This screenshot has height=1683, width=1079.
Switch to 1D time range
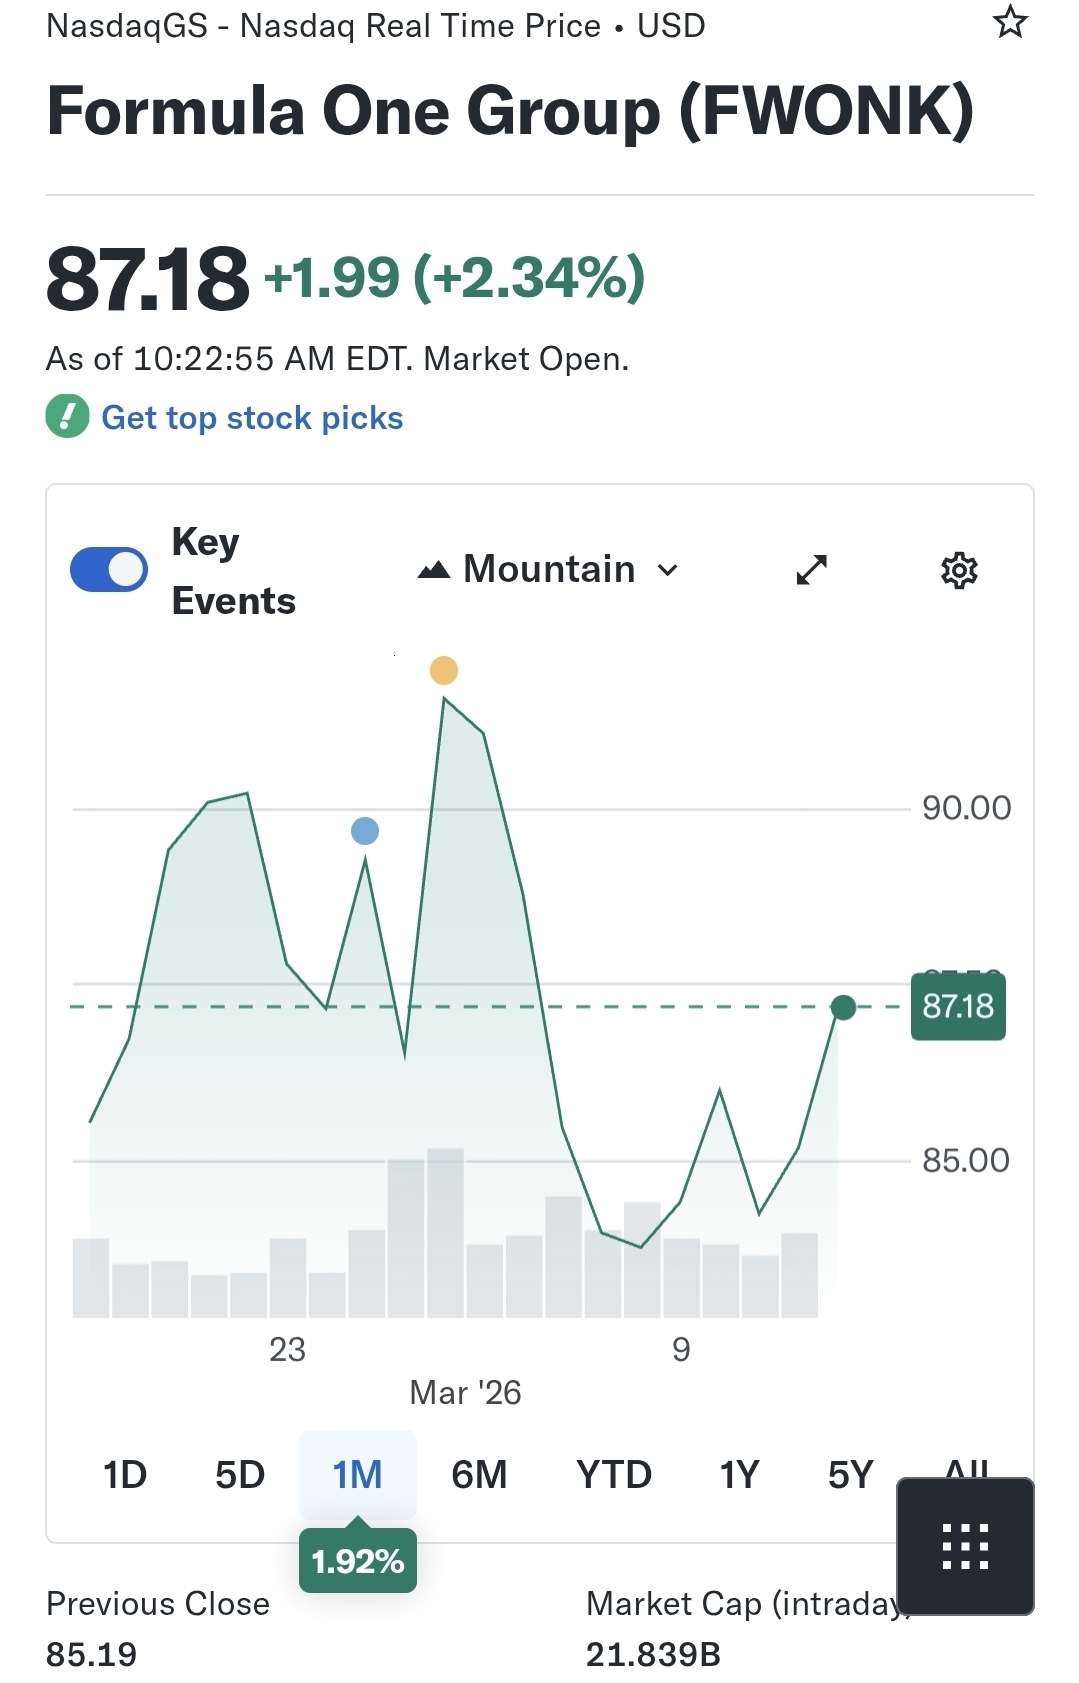tap(125, 1475)
